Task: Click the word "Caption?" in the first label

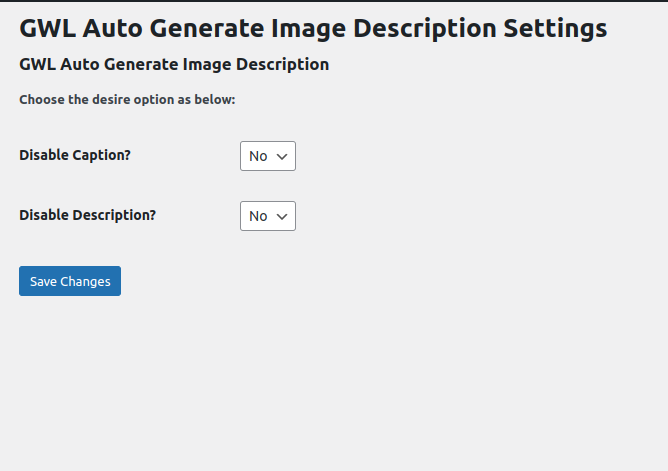Action: click(x=102, y=155)
